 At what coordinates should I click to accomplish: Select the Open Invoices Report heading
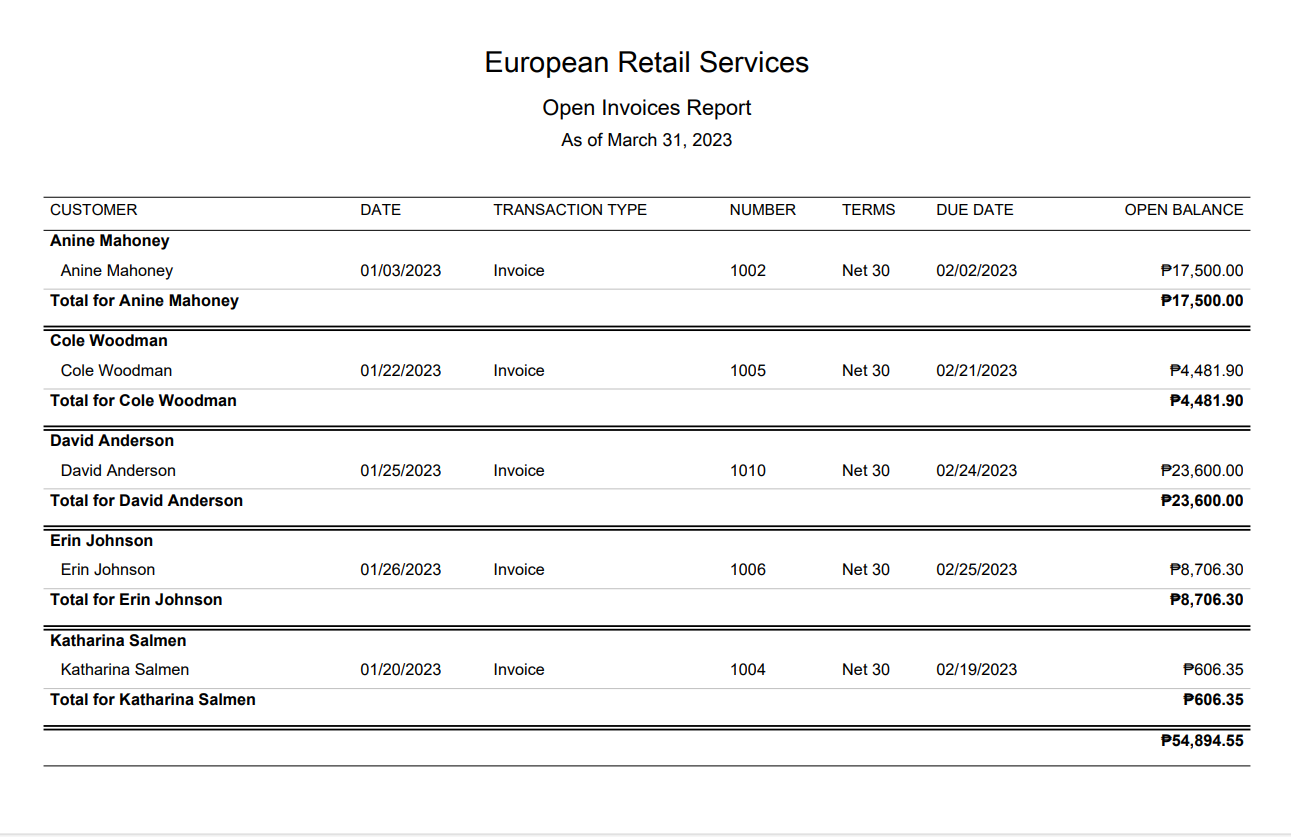[x=646, y=108]
